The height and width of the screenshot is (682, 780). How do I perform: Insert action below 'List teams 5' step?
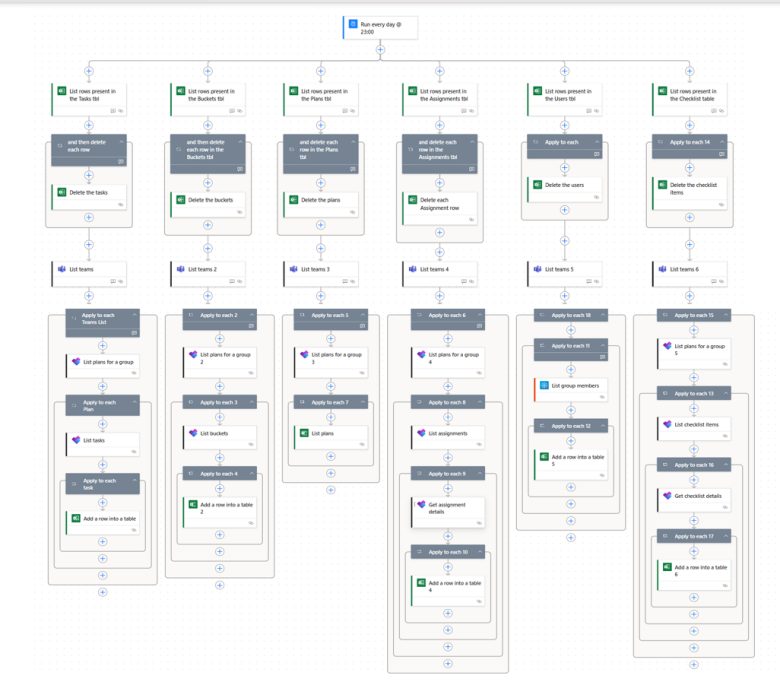pyautogui.click(x=565, y=296)
